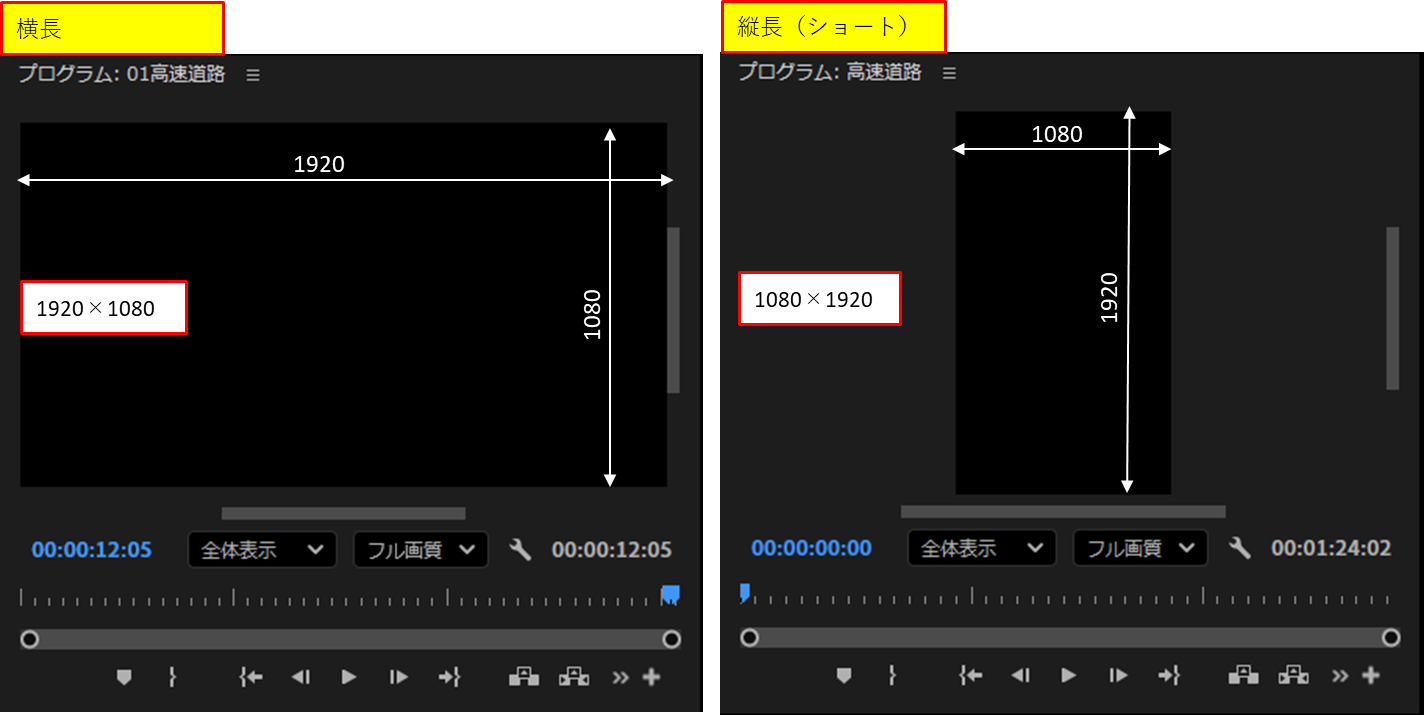Viewport: 1424px width, 715px height.
Task: Open the プログラム: 高速道路 panel menu
Action: point(948,72)
